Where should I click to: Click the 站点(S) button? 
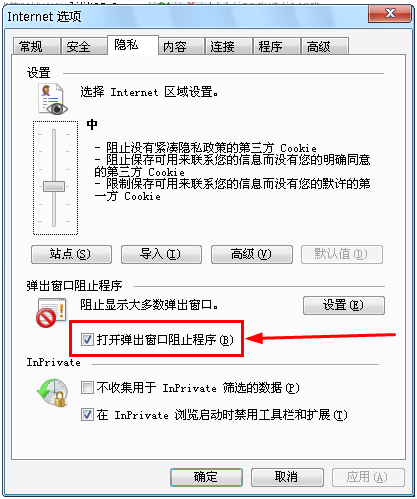71,254
